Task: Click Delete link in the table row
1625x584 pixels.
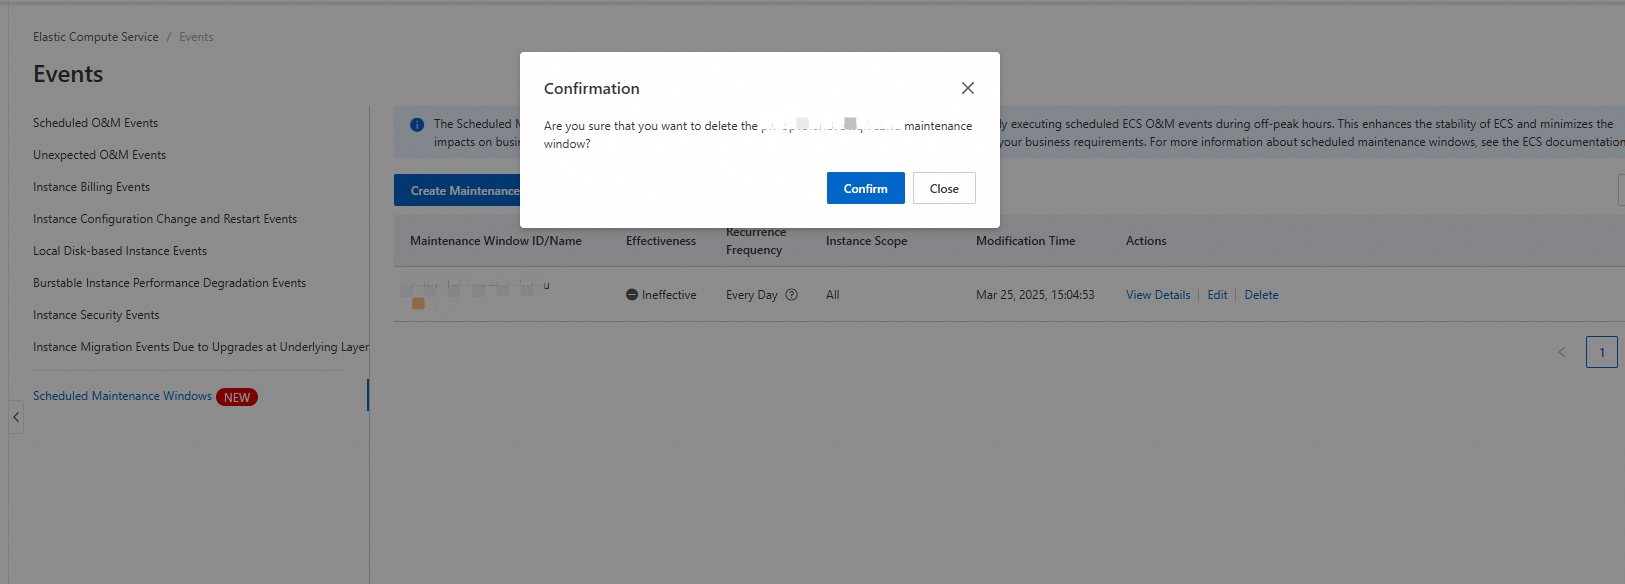Action: click(x=1261, y=295)
